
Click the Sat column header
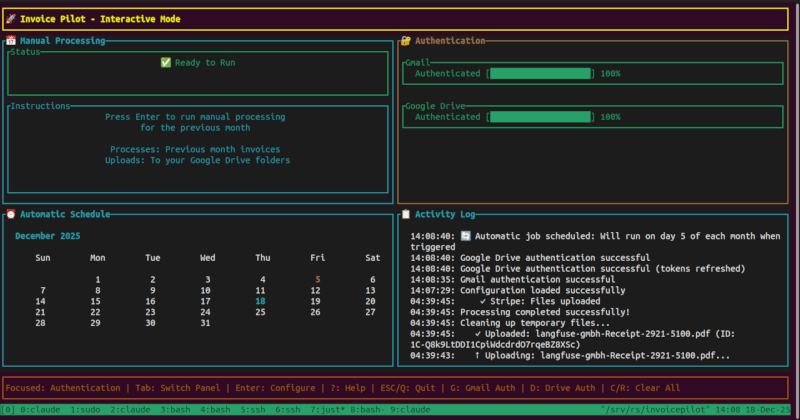pos(372,258)
